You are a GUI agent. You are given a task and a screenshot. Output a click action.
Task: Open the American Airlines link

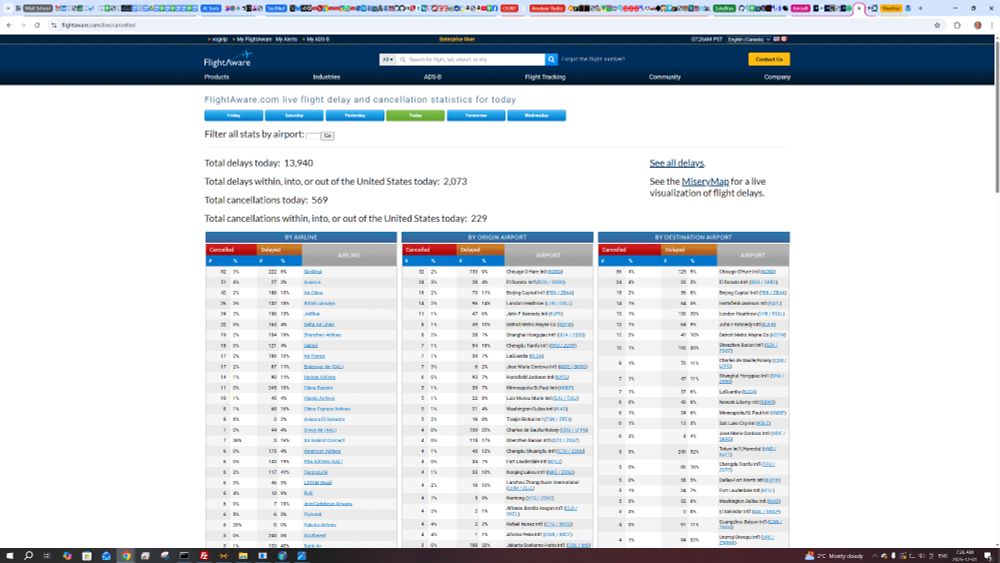click(x=322, y=451)
